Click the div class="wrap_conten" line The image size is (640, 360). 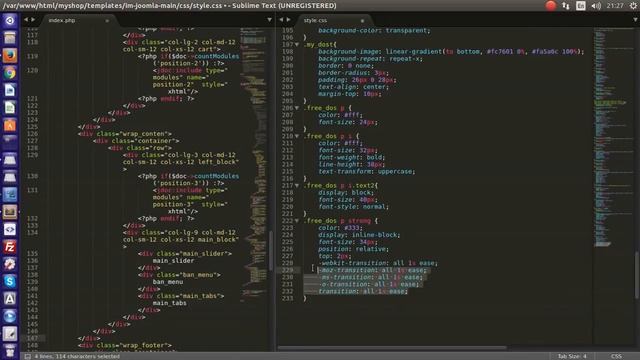125,134
